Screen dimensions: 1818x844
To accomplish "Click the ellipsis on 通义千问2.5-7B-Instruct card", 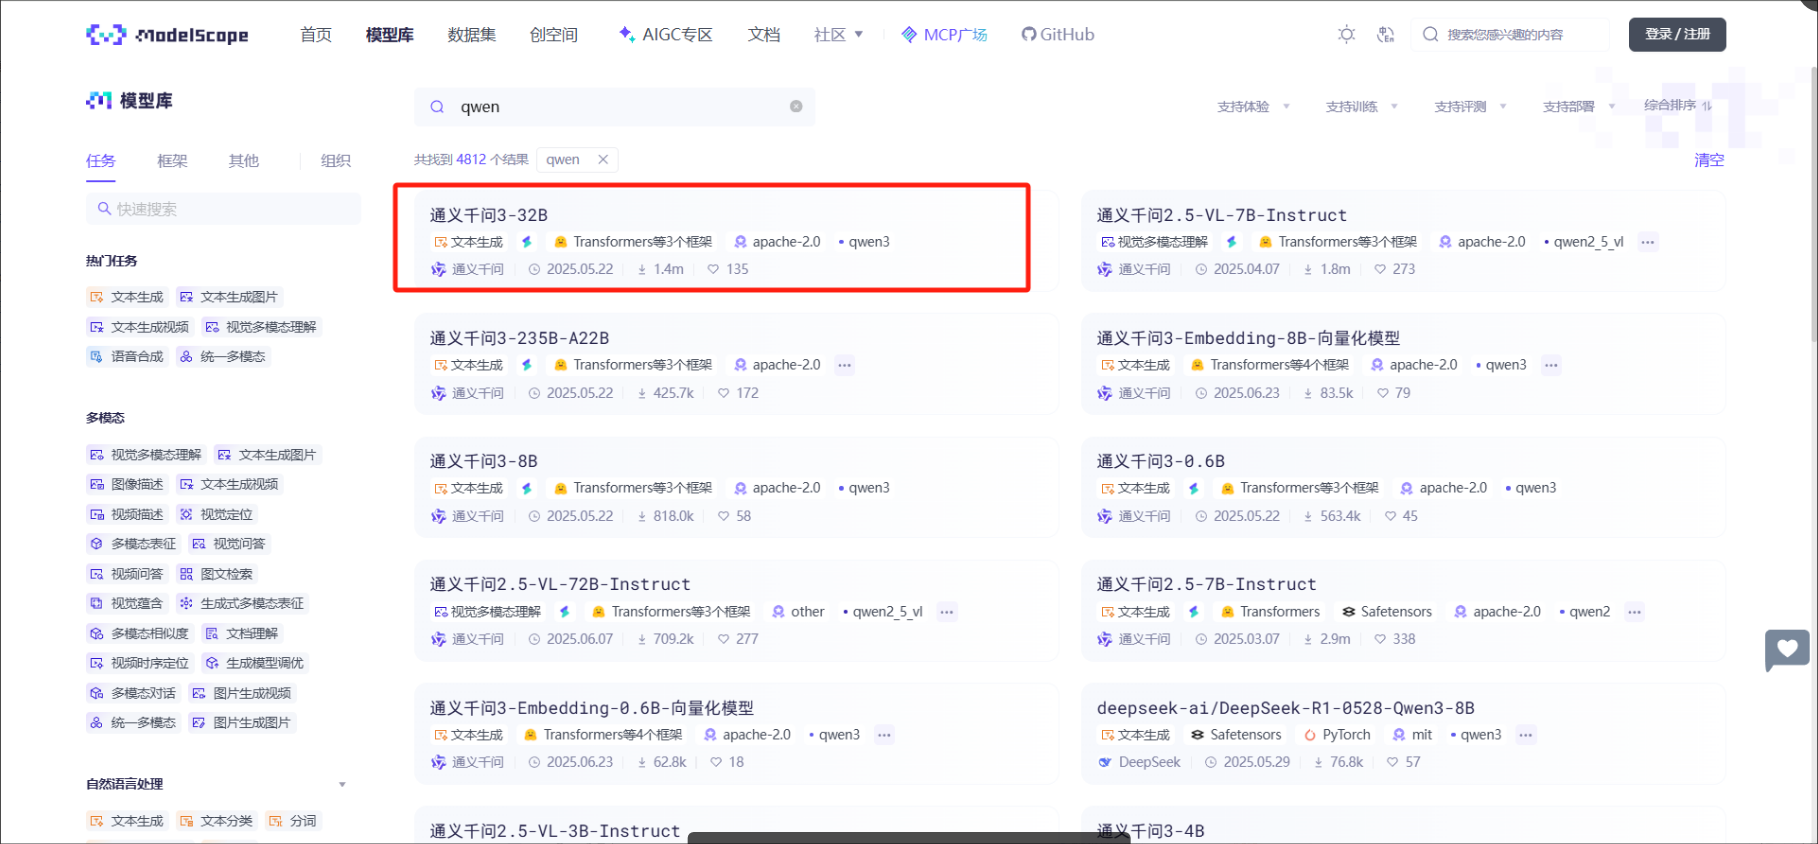I will coord(1634,612).
